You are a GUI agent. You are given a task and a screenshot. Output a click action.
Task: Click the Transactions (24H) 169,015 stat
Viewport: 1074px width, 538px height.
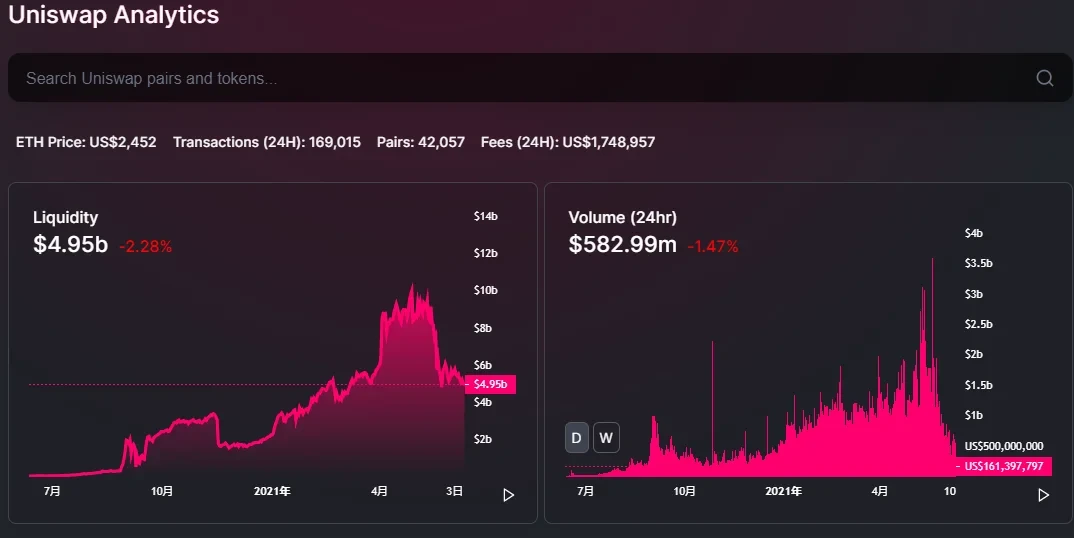point(266,142)
